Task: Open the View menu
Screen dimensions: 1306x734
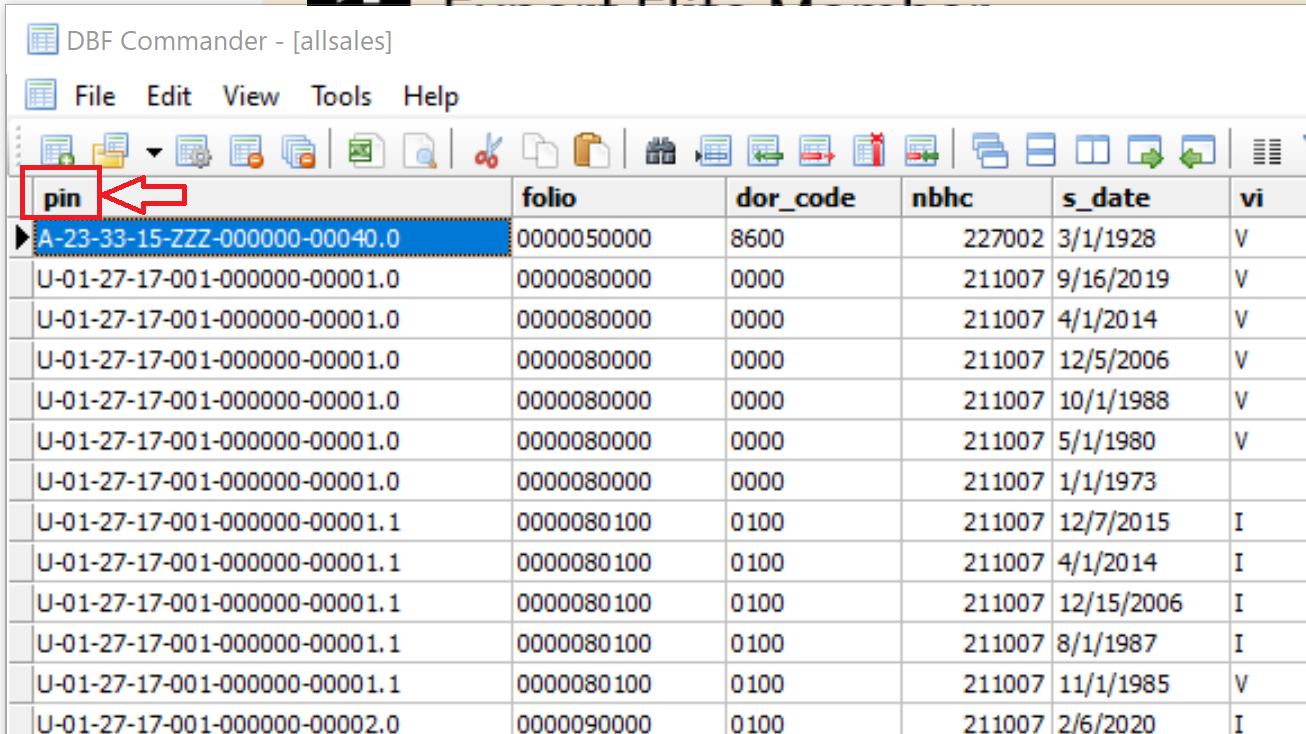Action: click(249, 96)
